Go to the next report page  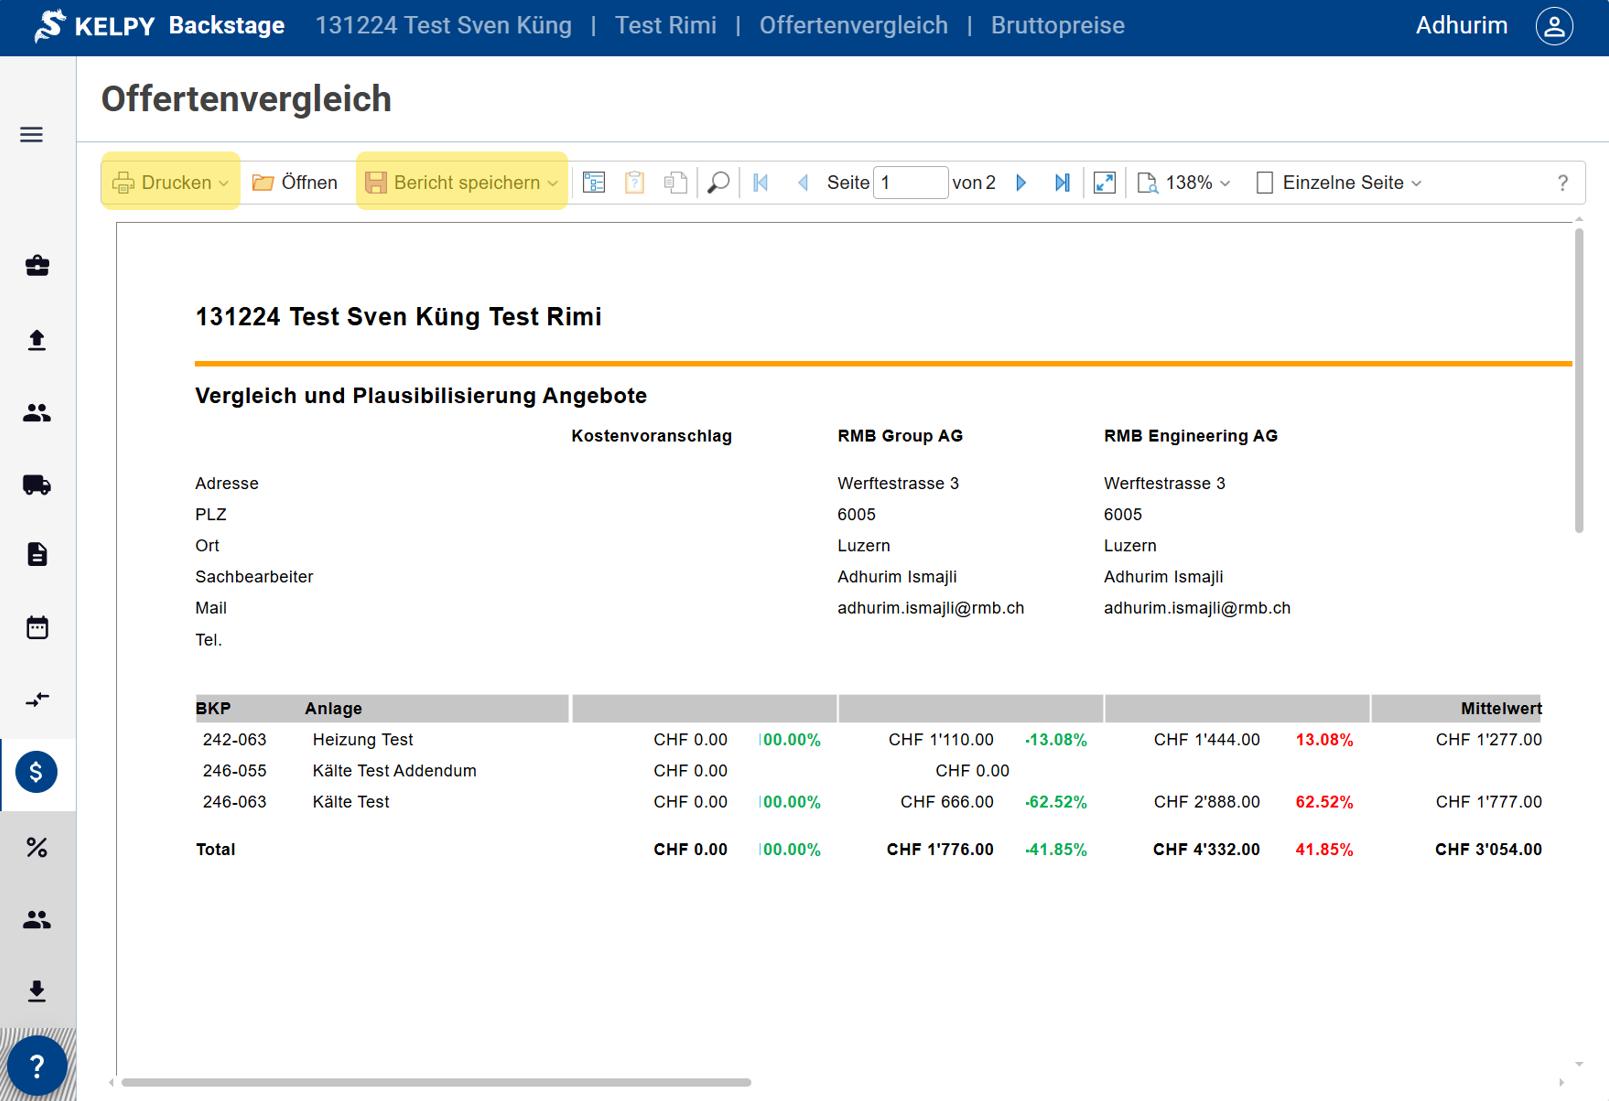click(x=1021, y=183)
